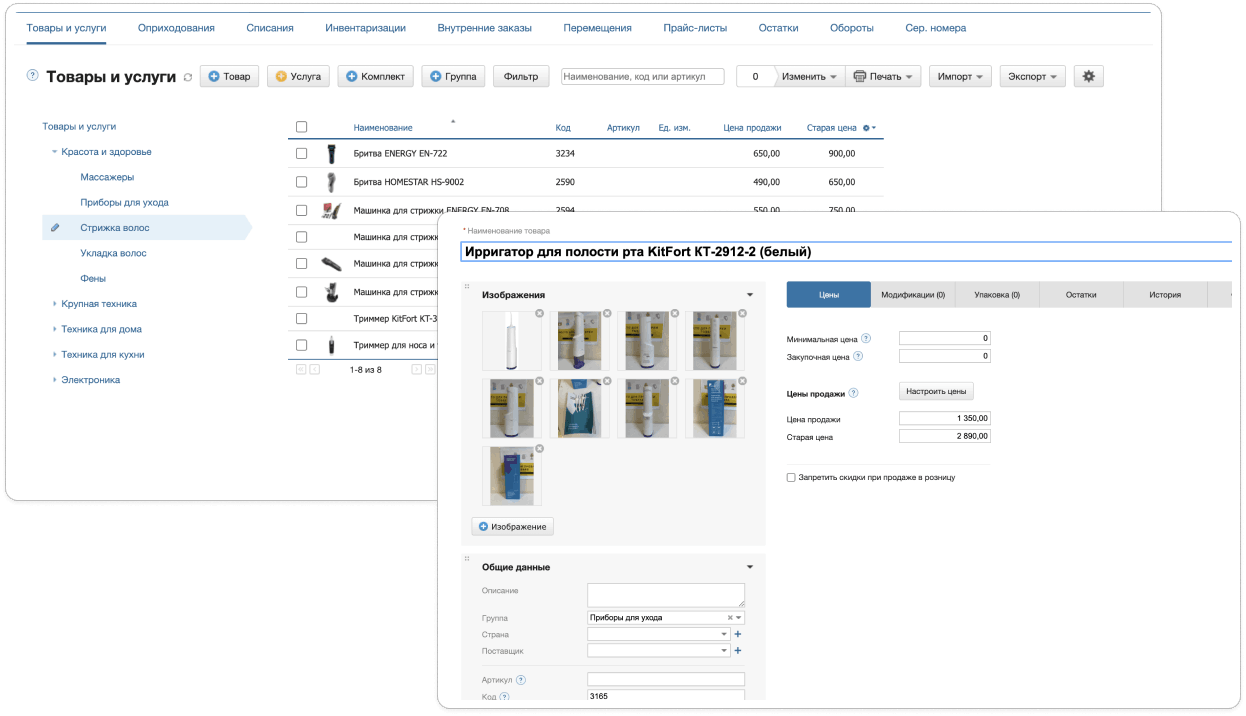The width and height of the screenshot is (1246, 716).
Task: Click the product picture for Триммер для носа
Action: (x=331, y=345)
